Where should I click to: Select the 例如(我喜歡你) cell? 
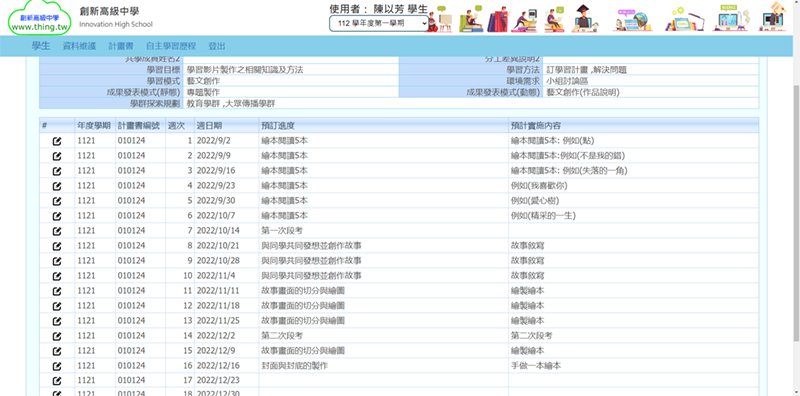pos(633,186)
